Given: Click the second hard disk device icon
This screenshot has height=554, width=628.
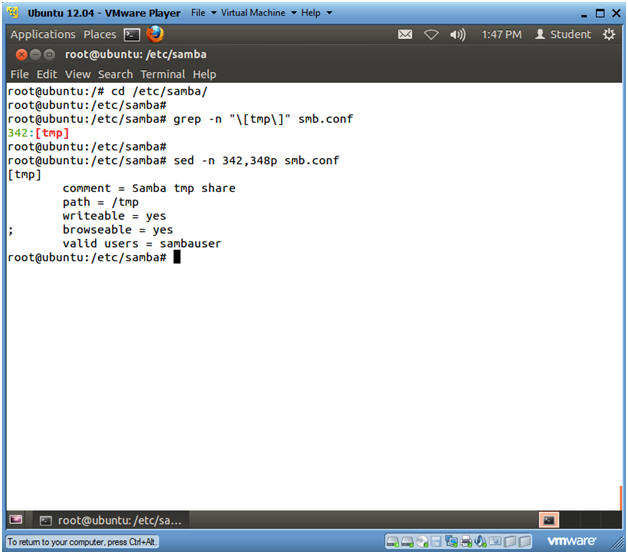Looking at the screenshot, I should tap(407, 542).
